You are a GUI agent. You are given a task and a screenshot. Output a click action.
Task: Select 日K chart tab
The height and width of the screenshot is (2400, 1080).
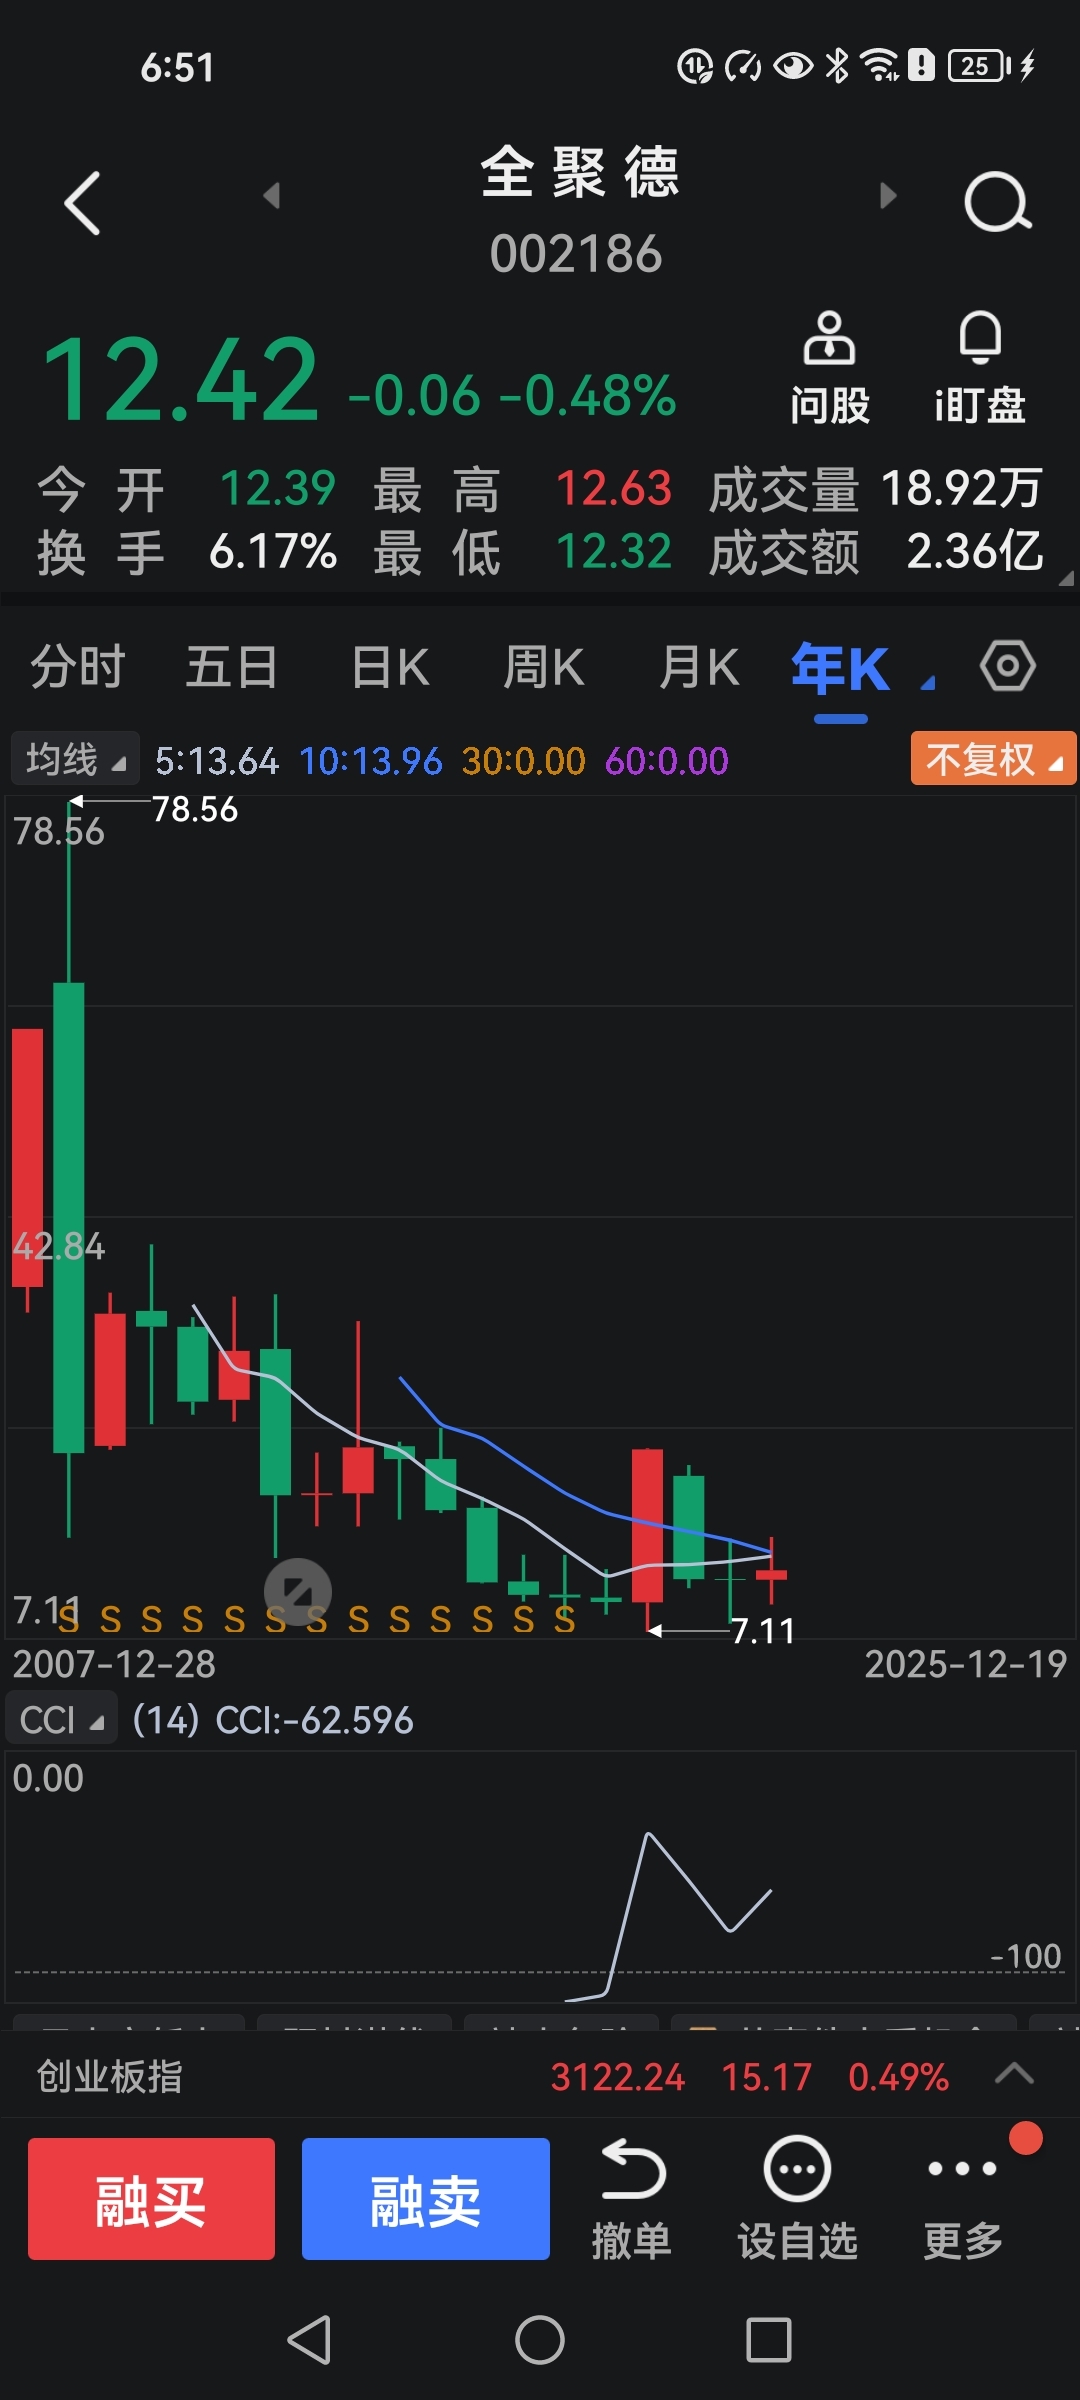pos(390,667)
